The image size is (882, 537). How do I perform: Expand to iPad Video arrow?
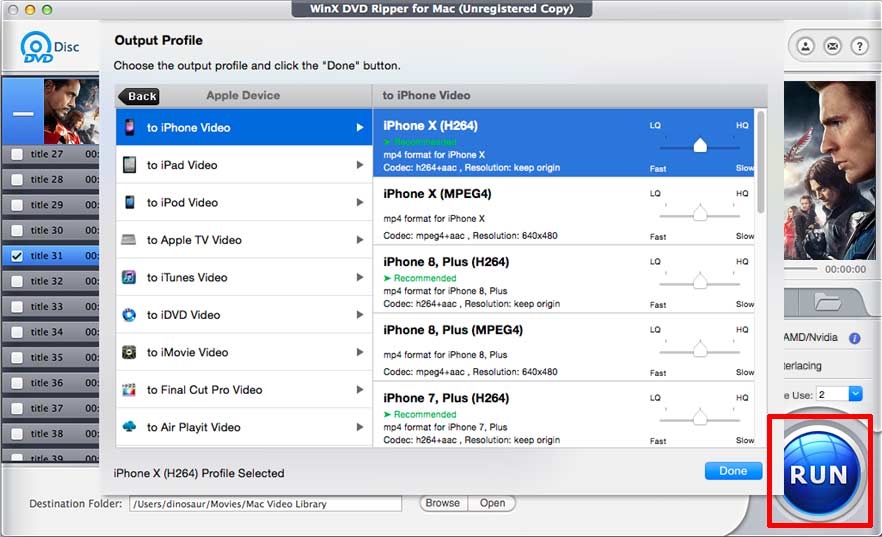[x=360, y=165]
